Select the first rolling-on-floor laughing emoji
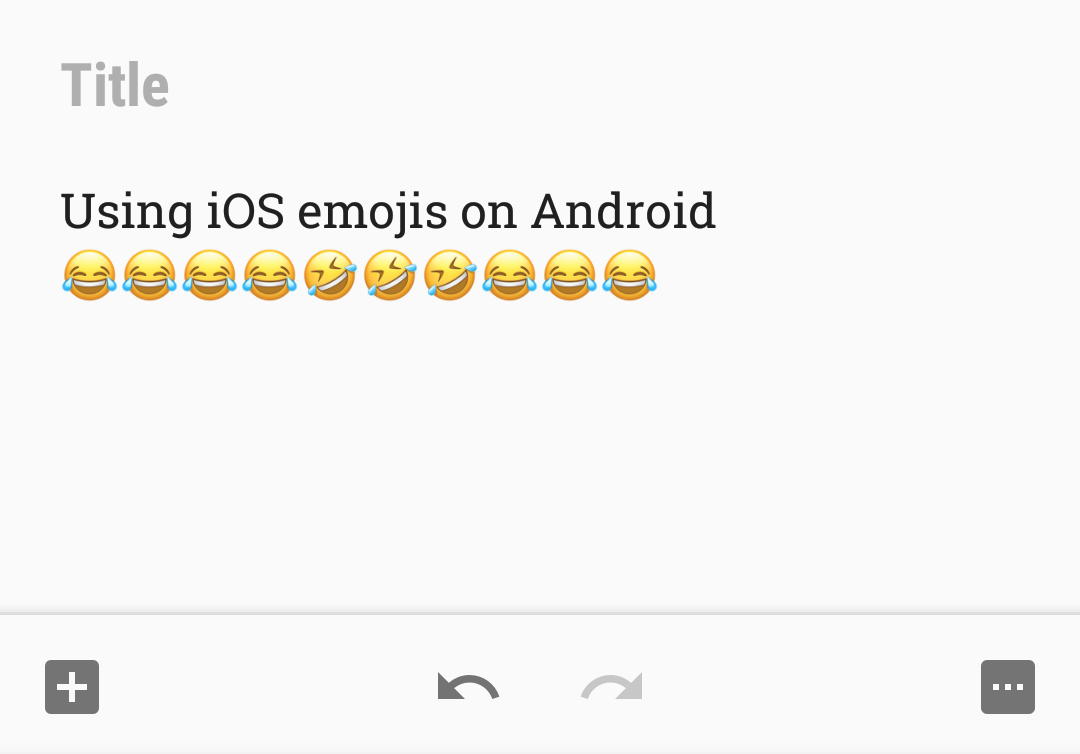Screen dimensions: 1080x754 coord(330,275)
